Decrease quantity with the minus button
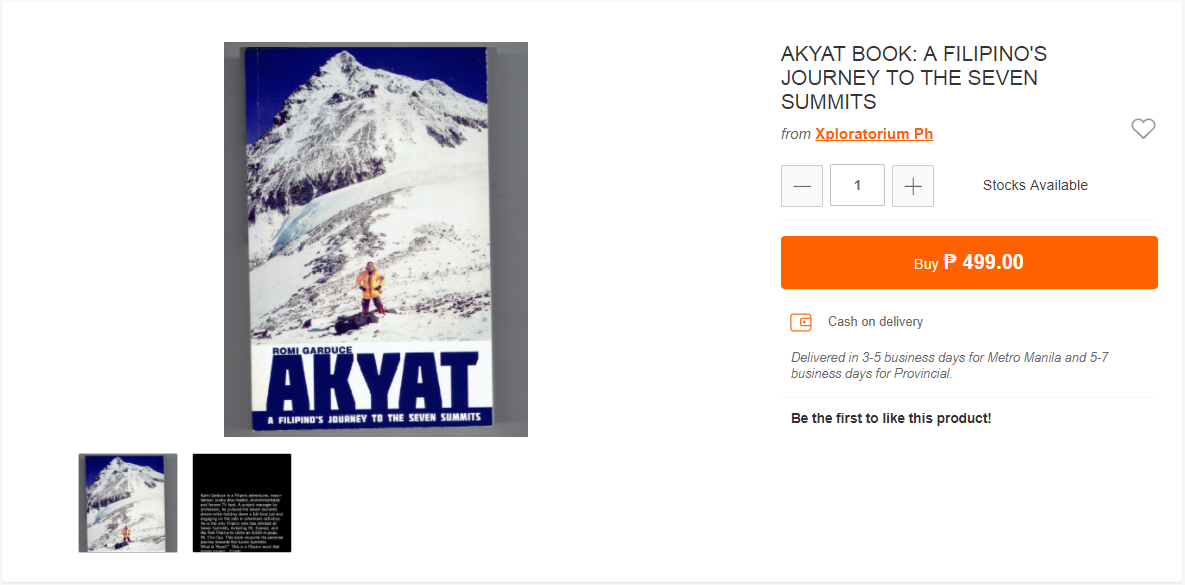The width and height of the screenshot is (1185, 585). [x=802, y=186]
